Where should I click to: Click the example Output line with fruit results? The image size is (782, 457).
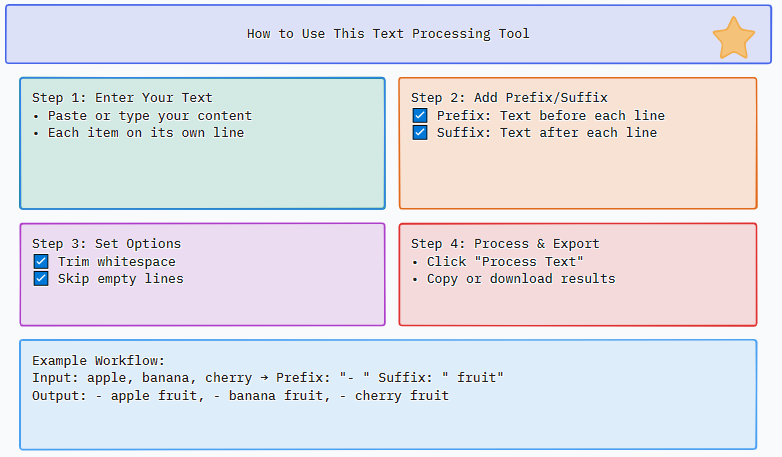(240, 396)
